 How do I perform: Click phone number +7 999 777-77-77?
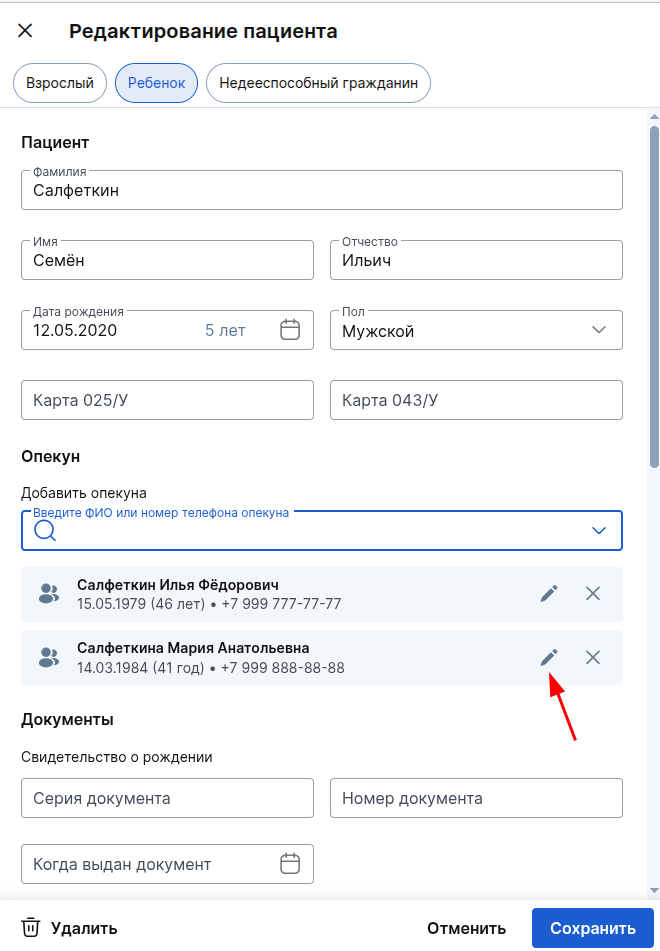coord(281,603)
